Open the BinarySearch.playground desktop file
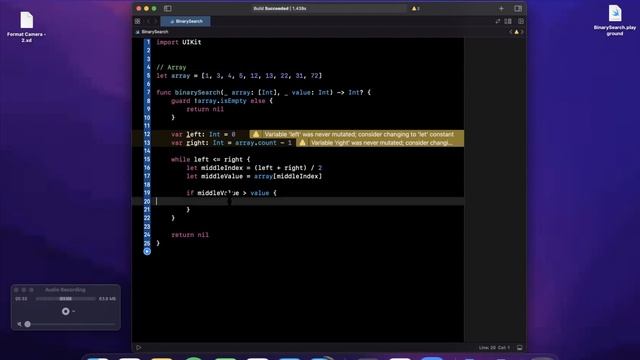The image size is (640, 360). 615,20
